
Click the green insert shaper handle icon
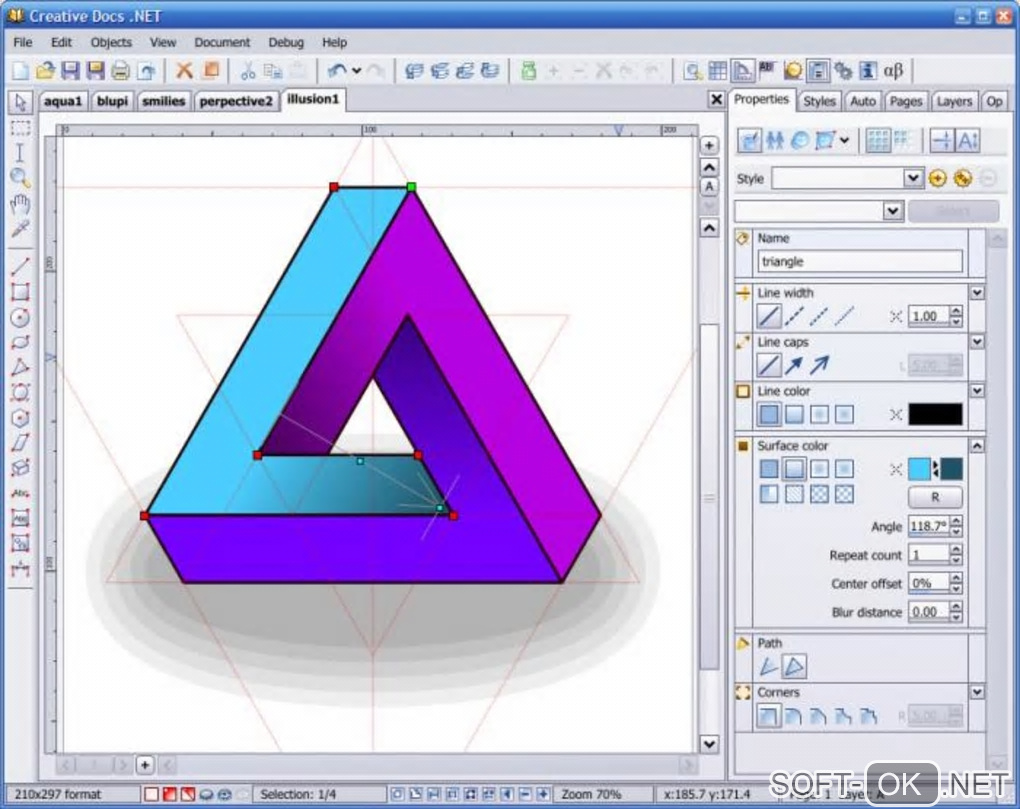pyautogui.click(x=528, y=70)
